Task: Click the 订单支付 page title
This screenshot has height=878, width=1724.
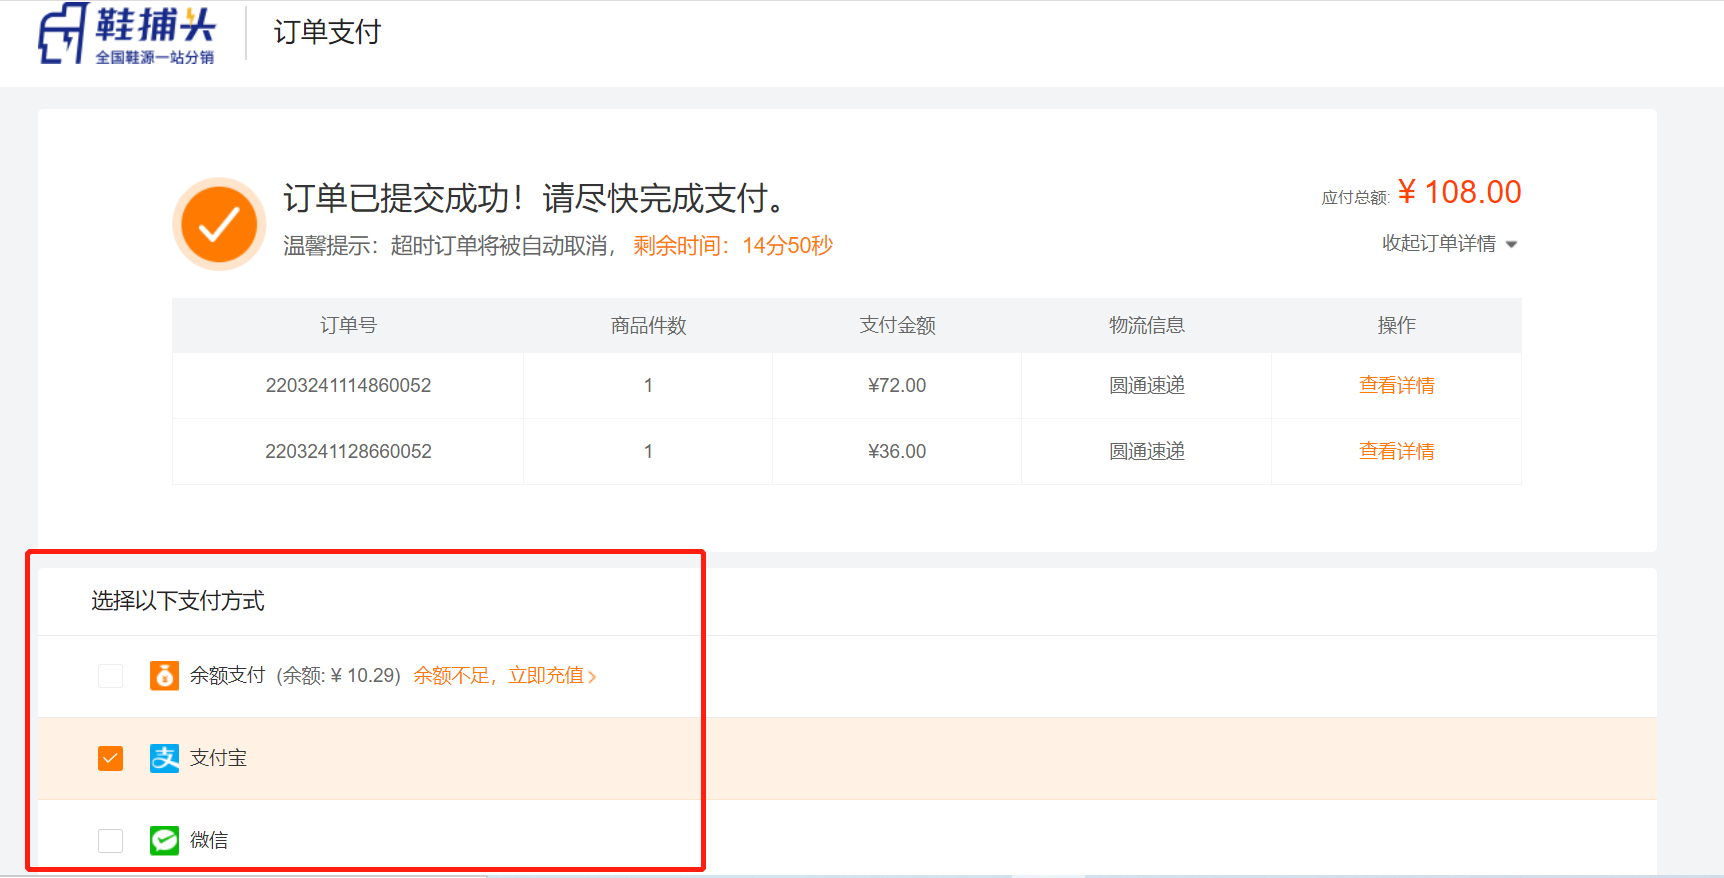Action: point(327,32)
